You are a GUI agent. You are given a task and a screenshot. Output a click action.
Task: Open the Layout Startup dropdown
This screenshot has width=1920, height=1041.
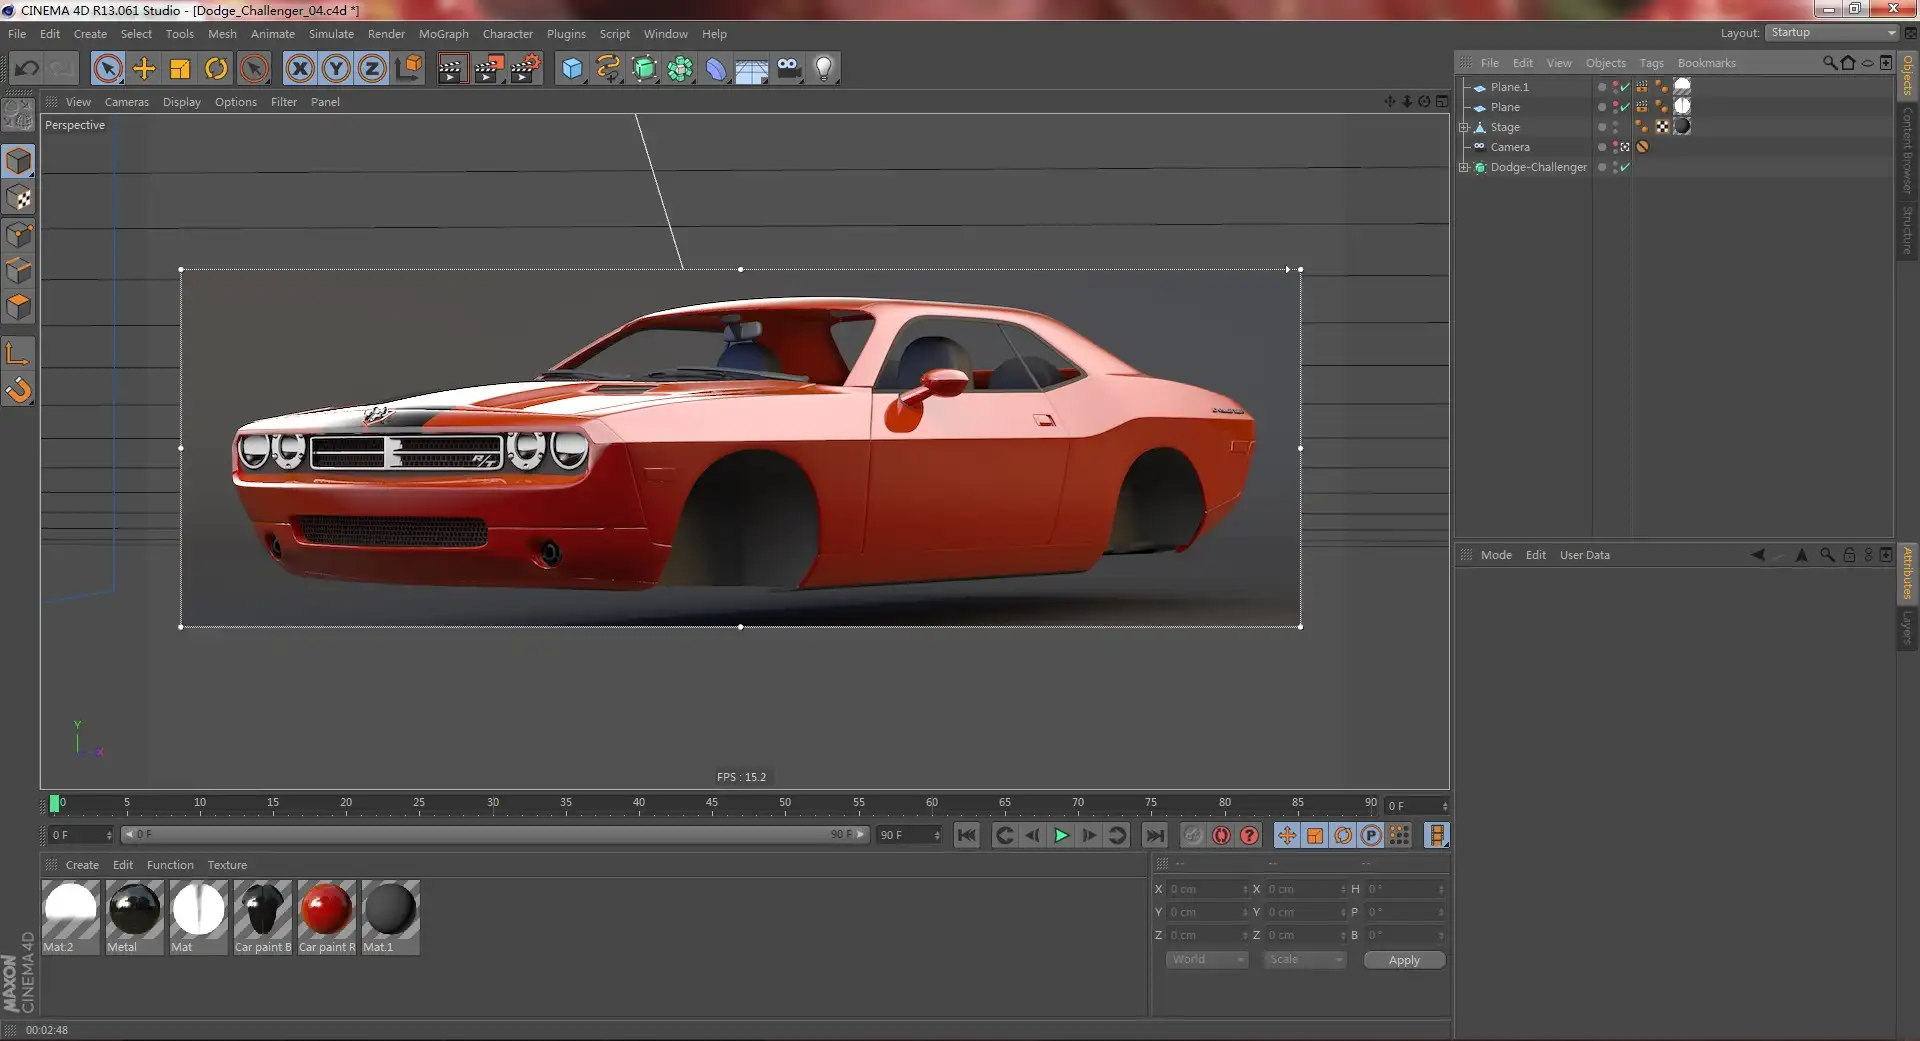[x=1832, y=33]
